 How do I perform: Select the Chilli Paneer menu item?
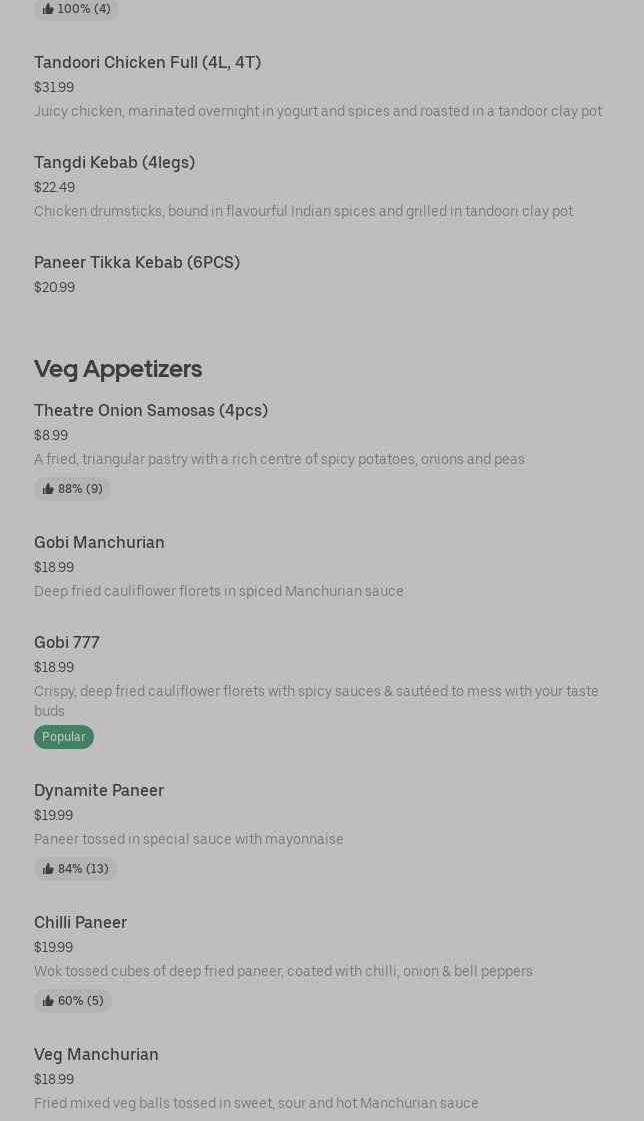pos(80,923)
